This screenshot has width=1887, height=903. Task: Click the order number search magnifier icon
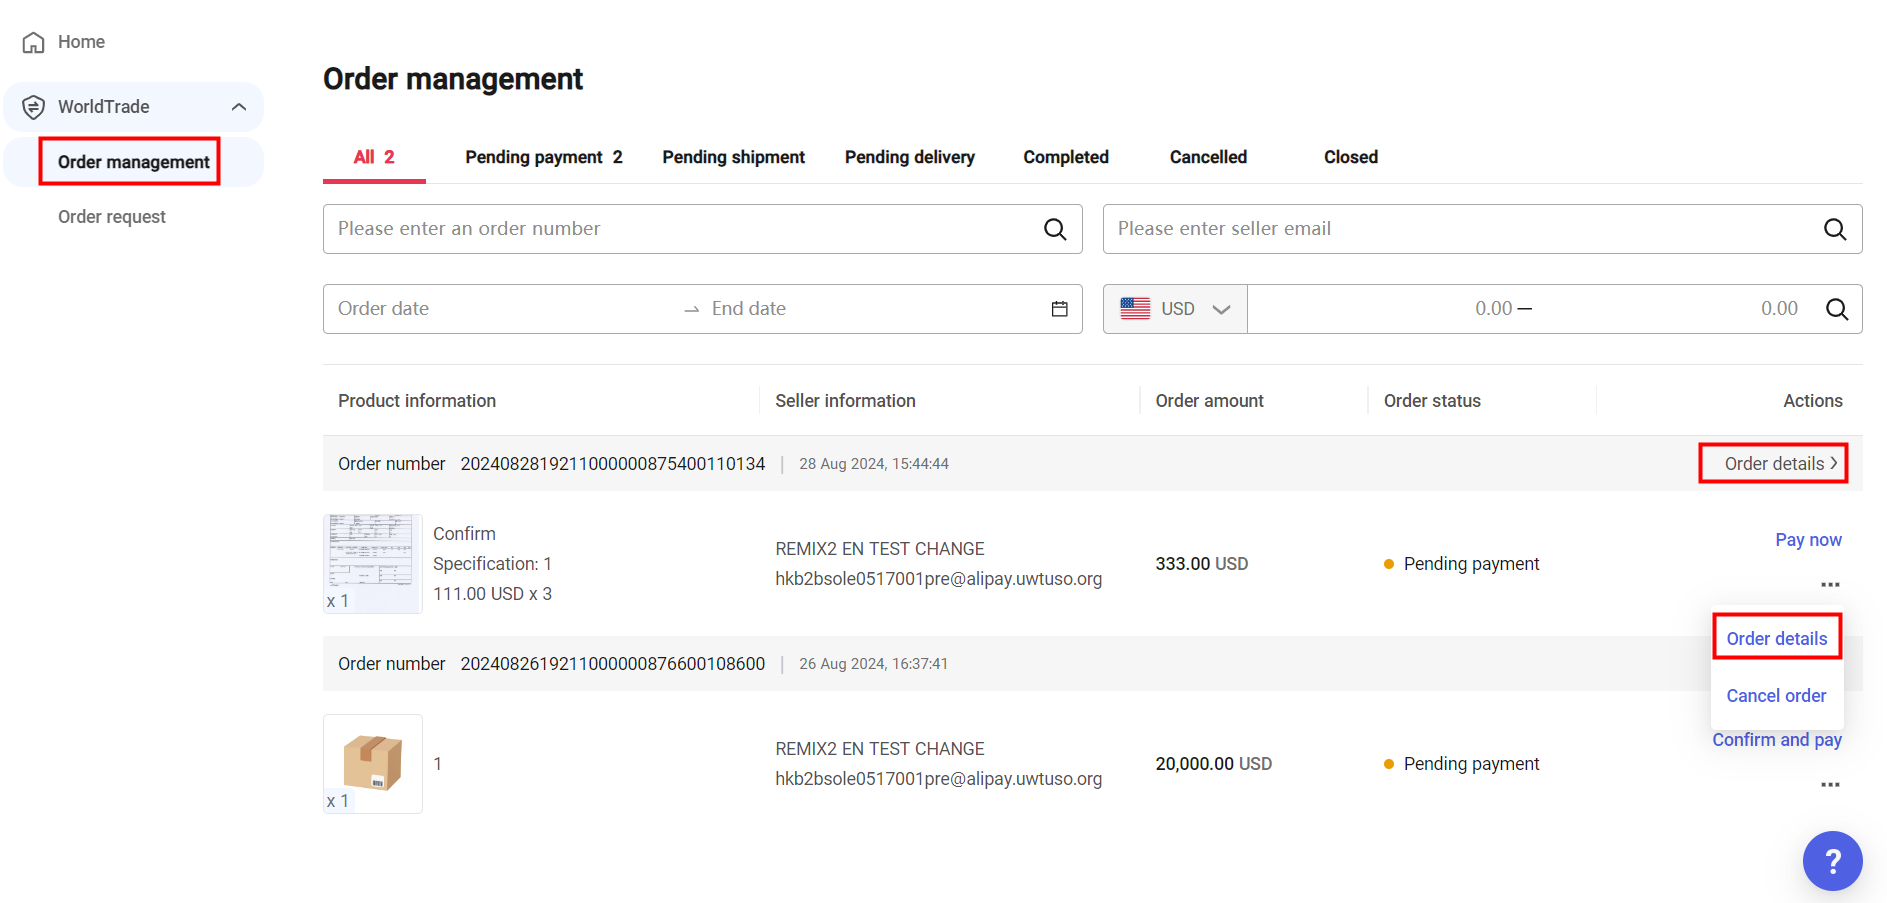(x=1055, y=229)
